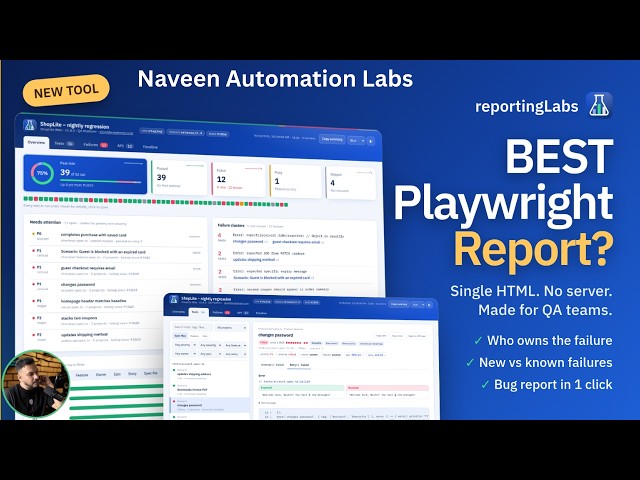Open 'updates shipping method' row in Needs attention
Screen dimensions: 640x480
[98, 336]
